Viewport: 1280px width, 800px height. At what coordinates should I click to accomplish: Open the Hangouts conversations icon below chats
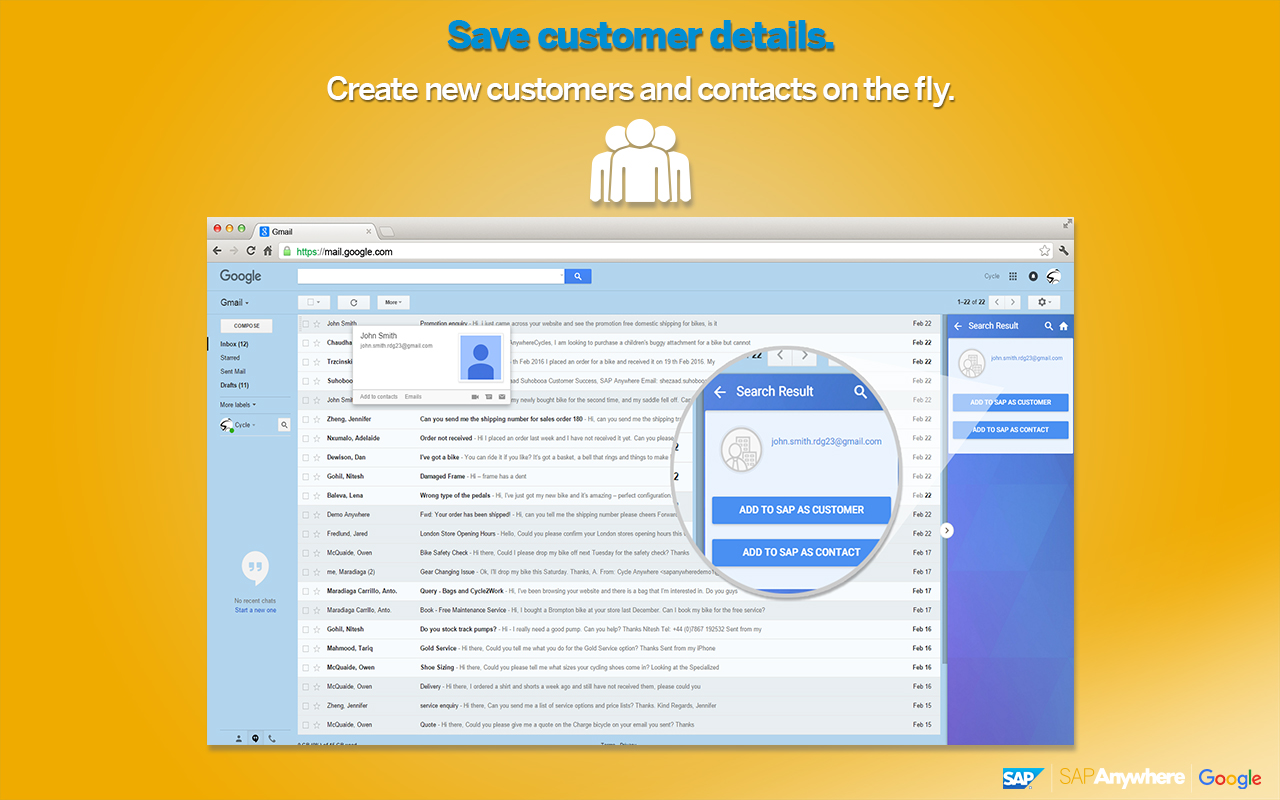click(x=255, y=739)
